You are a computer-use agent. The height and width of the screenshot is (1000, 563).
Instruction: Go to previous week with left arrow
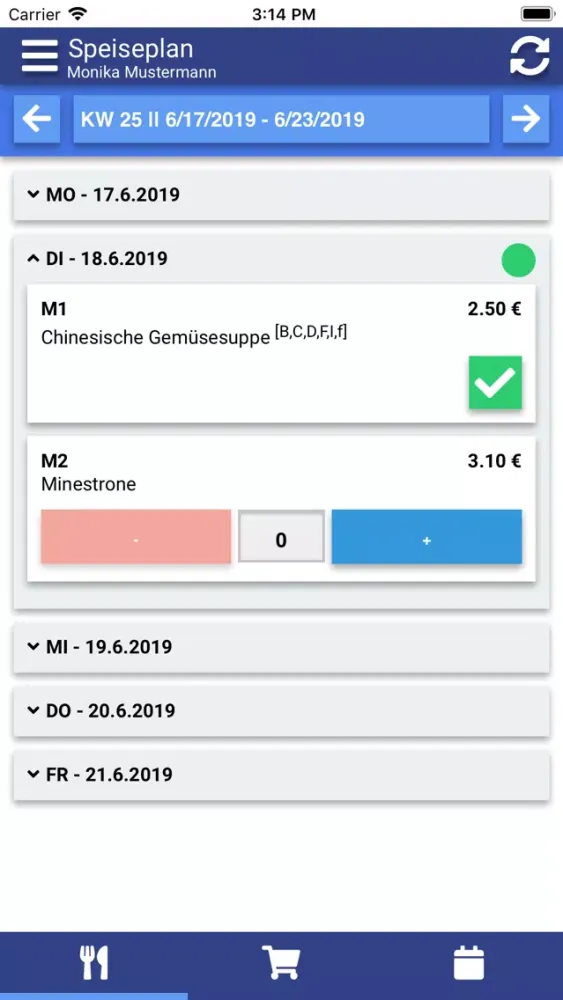pyautogui.click(x=37, y=119)
